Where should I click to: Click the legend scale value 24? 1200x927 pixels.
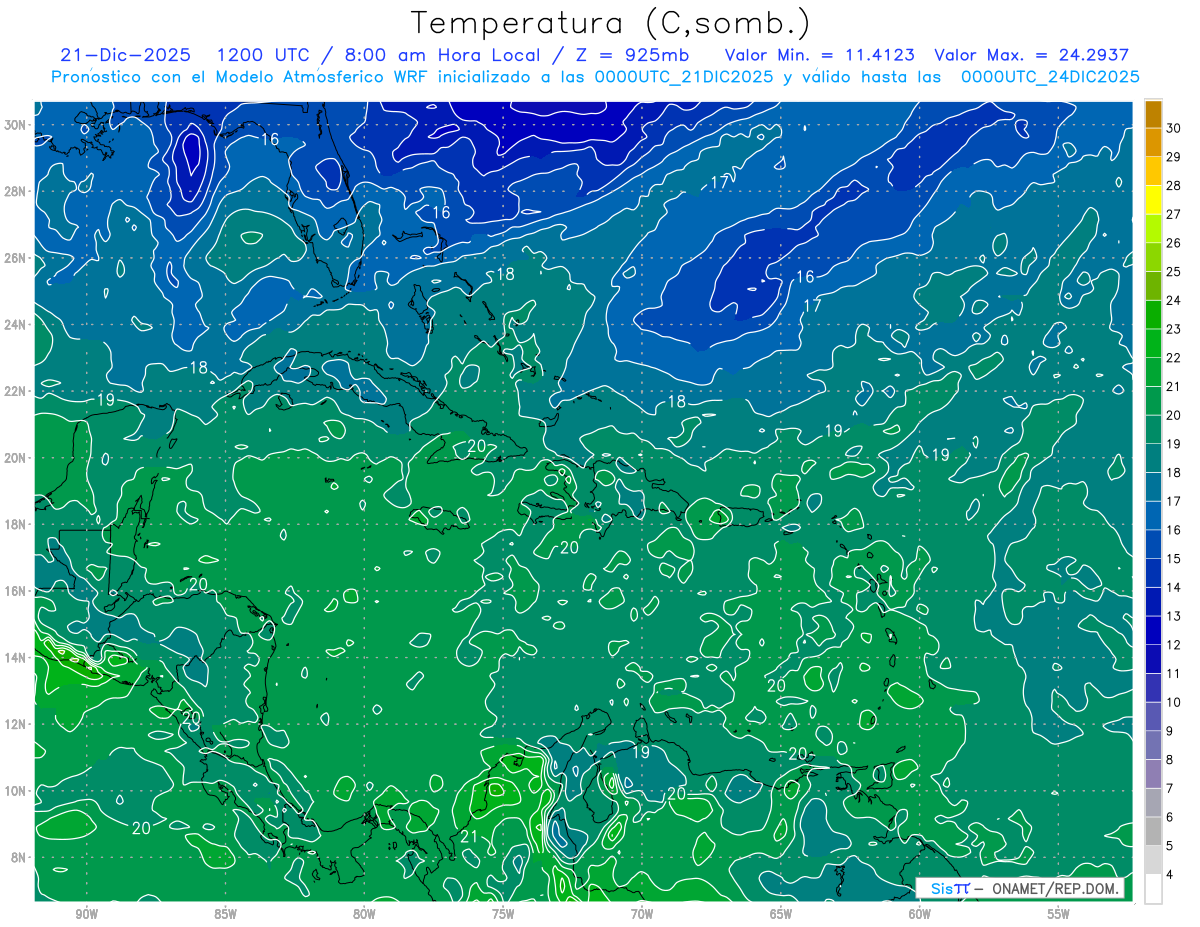[x=1174, y=300]
